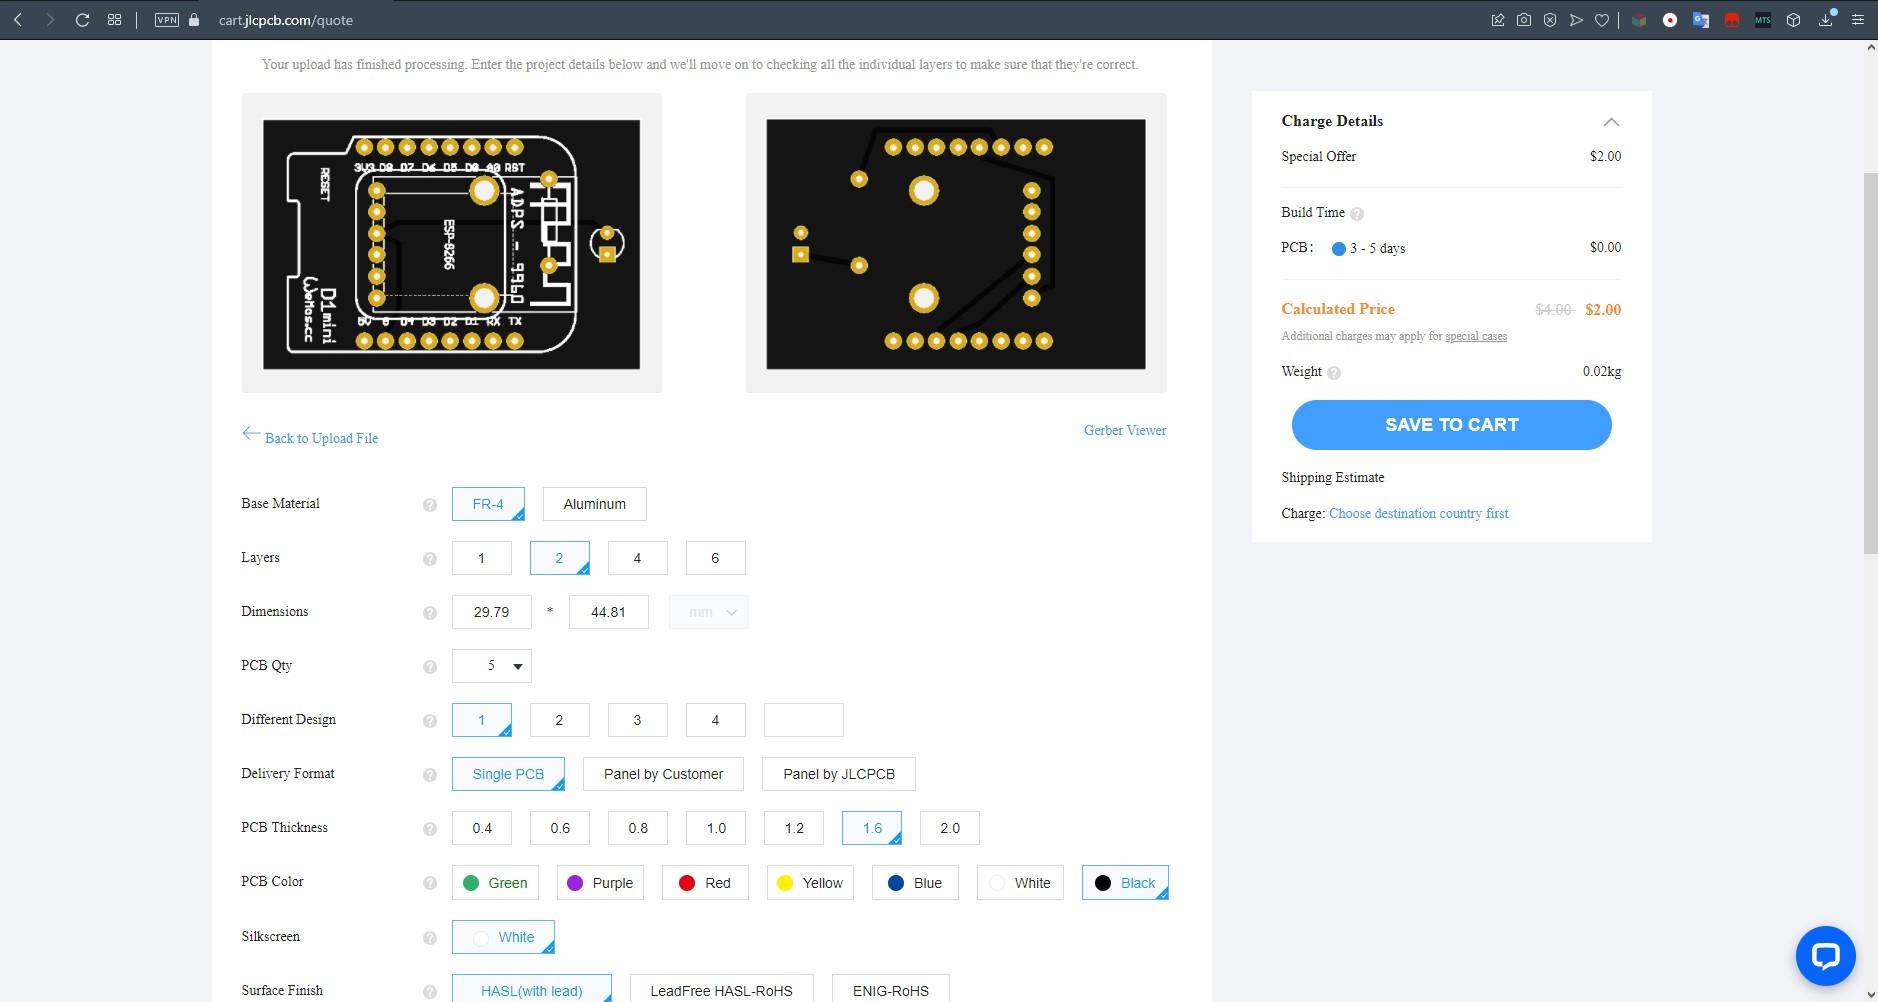
Task: Select Panel by Customer delivery format
Action: 662,773
